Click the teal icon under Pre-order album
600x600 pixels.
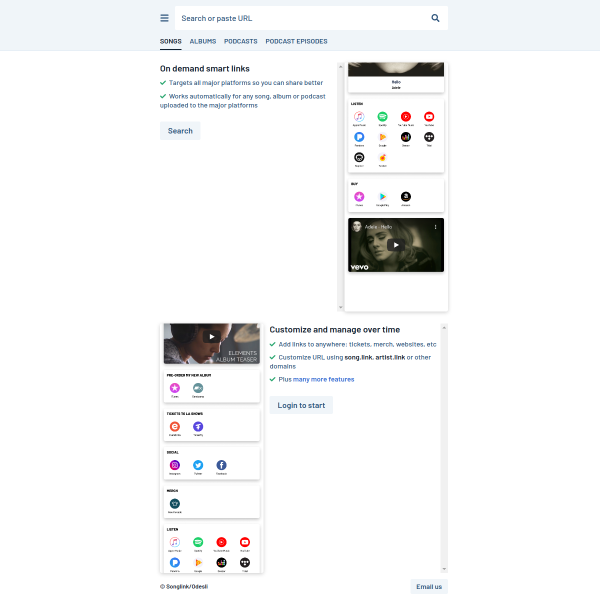tap(198, 388)
